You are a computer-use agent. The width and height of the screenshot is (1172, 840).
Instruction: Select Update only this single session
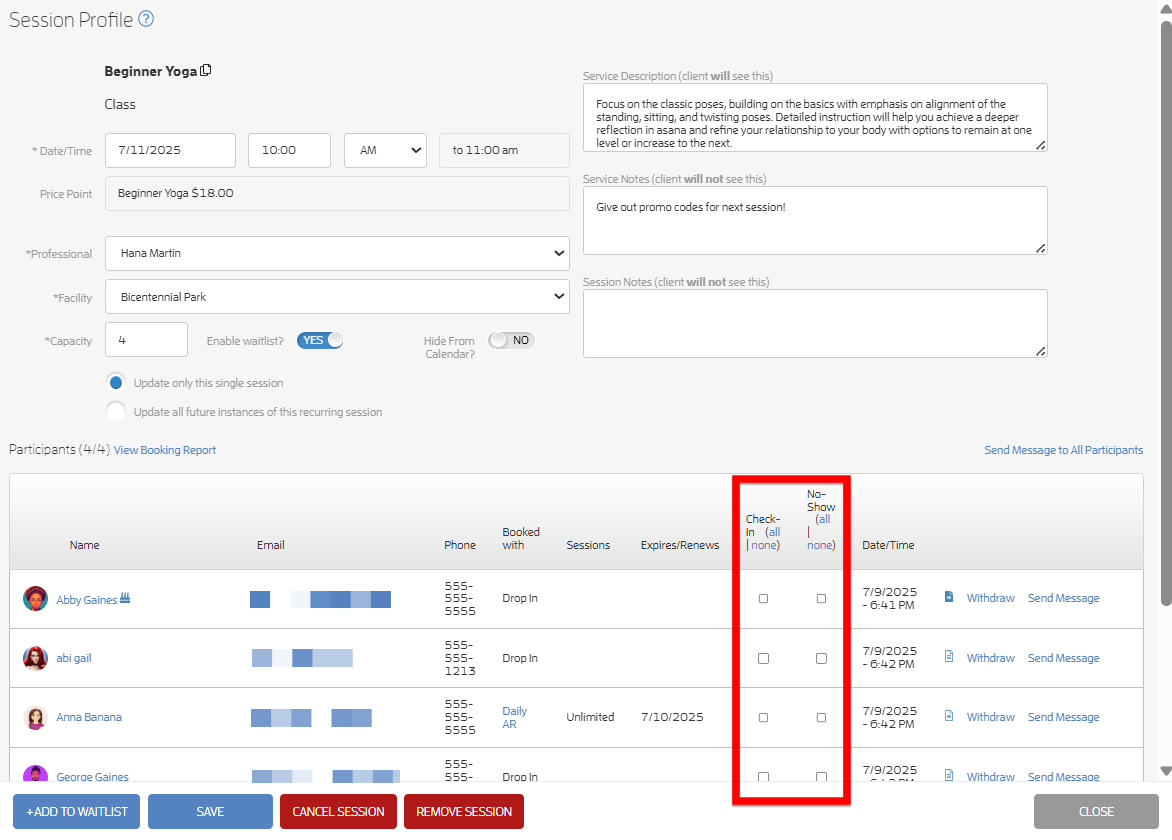click(116, 383)
